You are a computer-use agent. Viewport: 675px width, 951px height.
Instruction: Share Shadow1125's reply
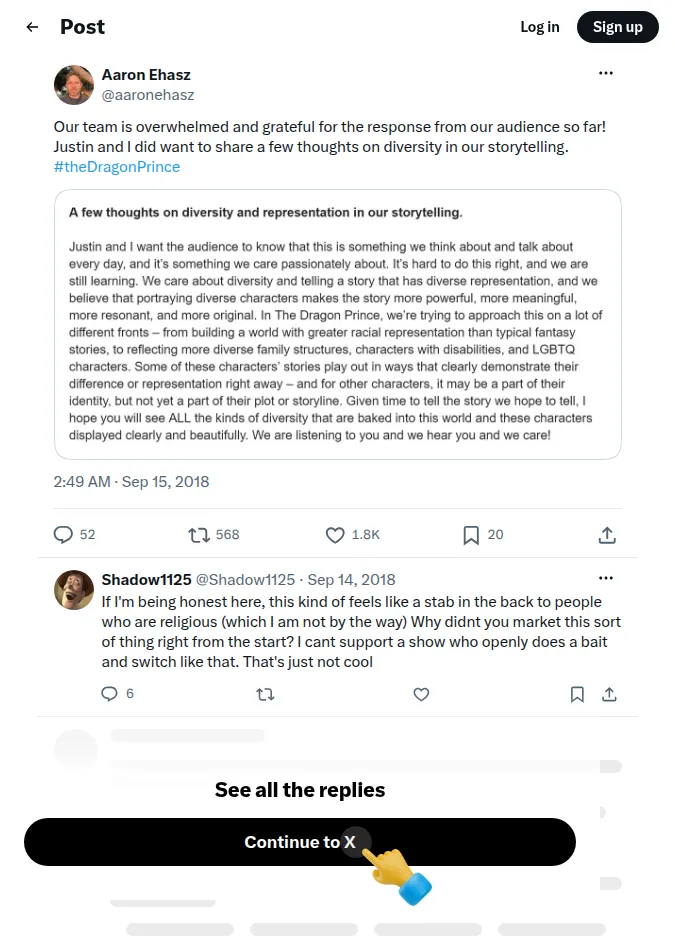[609, 694]
